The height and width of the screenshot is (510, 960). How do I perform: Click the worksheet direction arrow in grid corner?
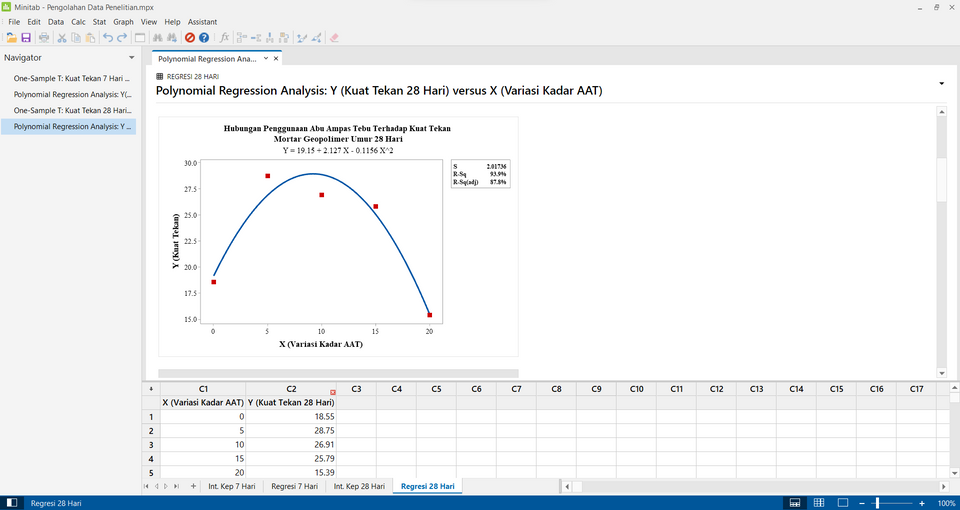tap(151, 389)
